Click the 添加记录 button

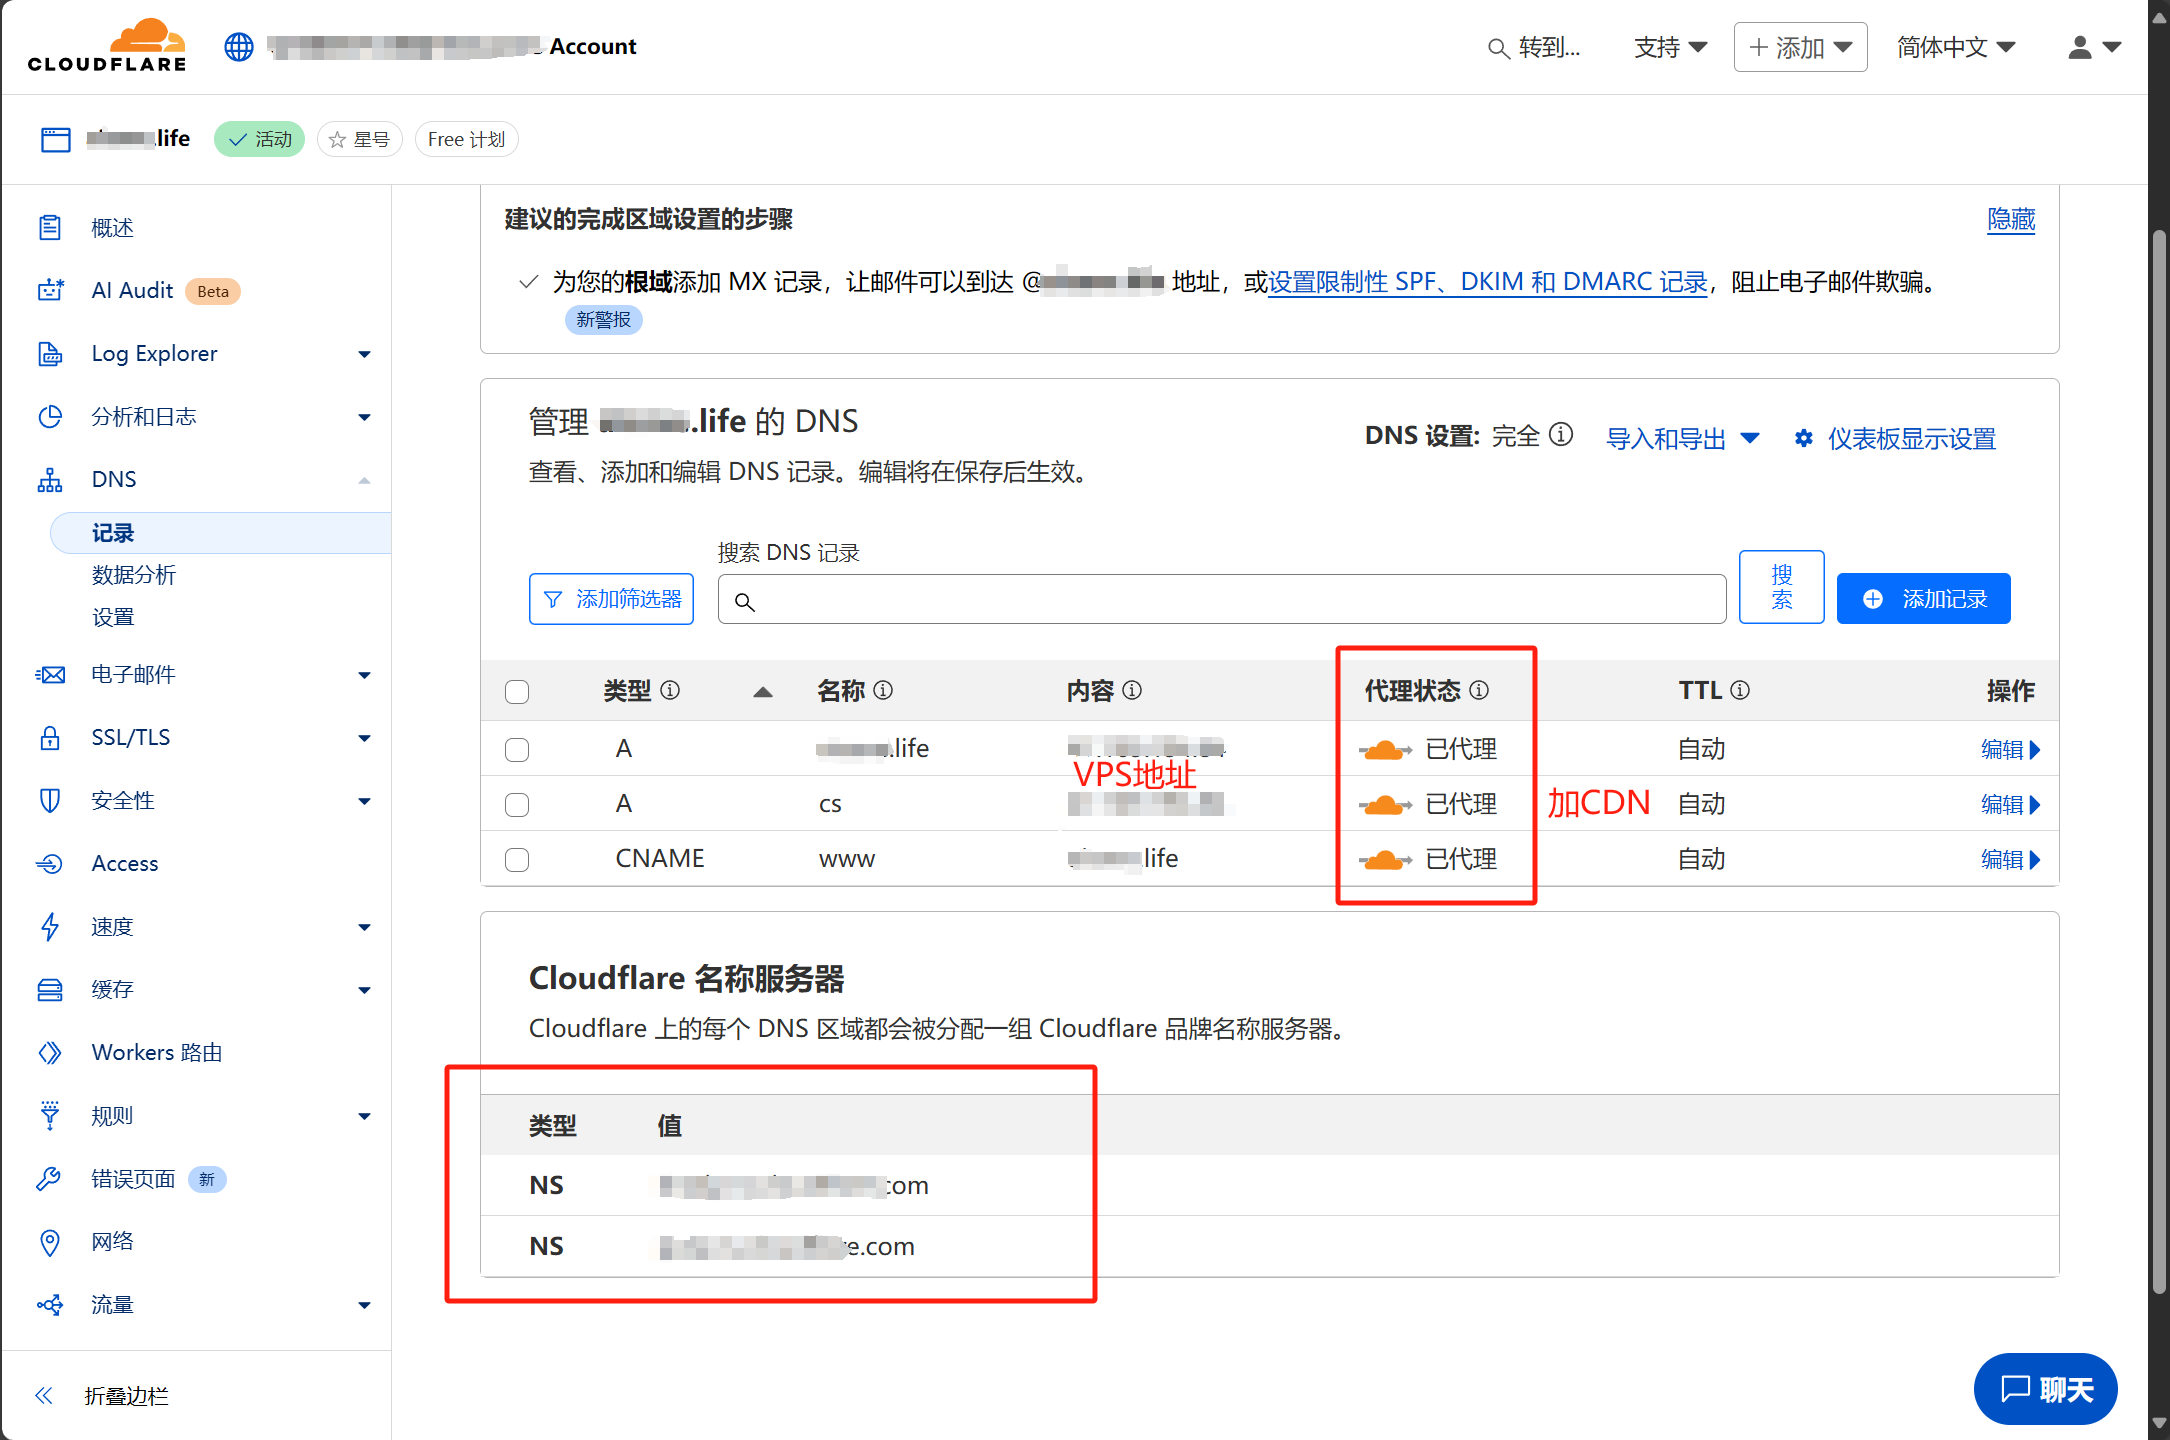1924,599
